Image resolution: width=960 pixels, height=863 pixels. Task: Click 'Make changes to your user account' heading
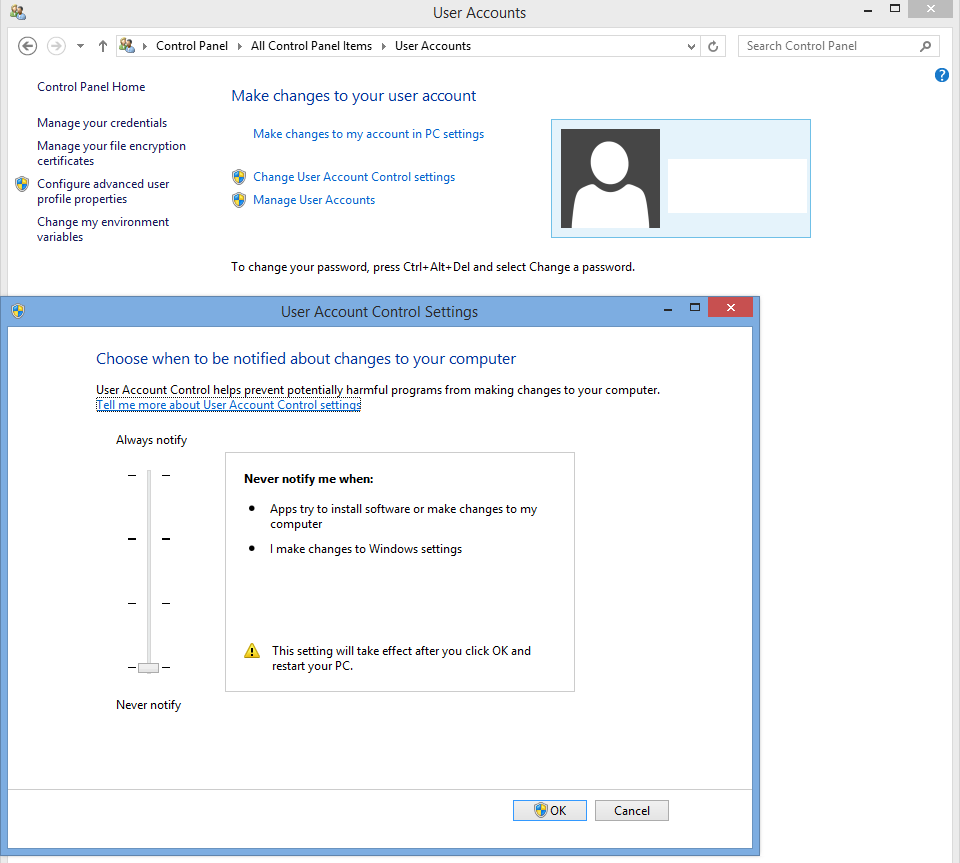[x=353, y=96]
